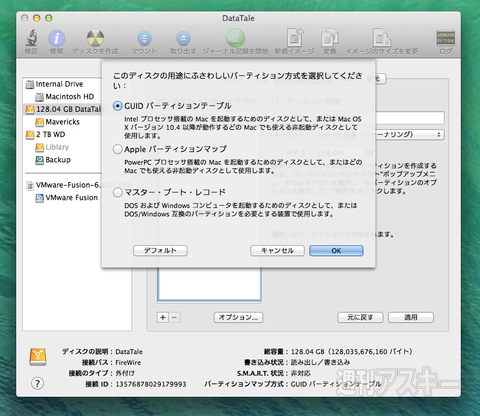Select the Mavericks volume
This screenshot has height=416, width=480.
pos(58,122)
